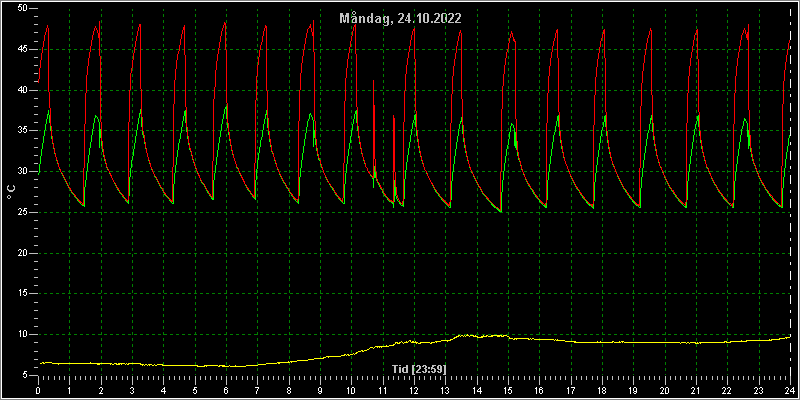Viewport: 800px width, 400px height.
Task: Select hour 0 on the time axis
Action: (x=38, y=390)
